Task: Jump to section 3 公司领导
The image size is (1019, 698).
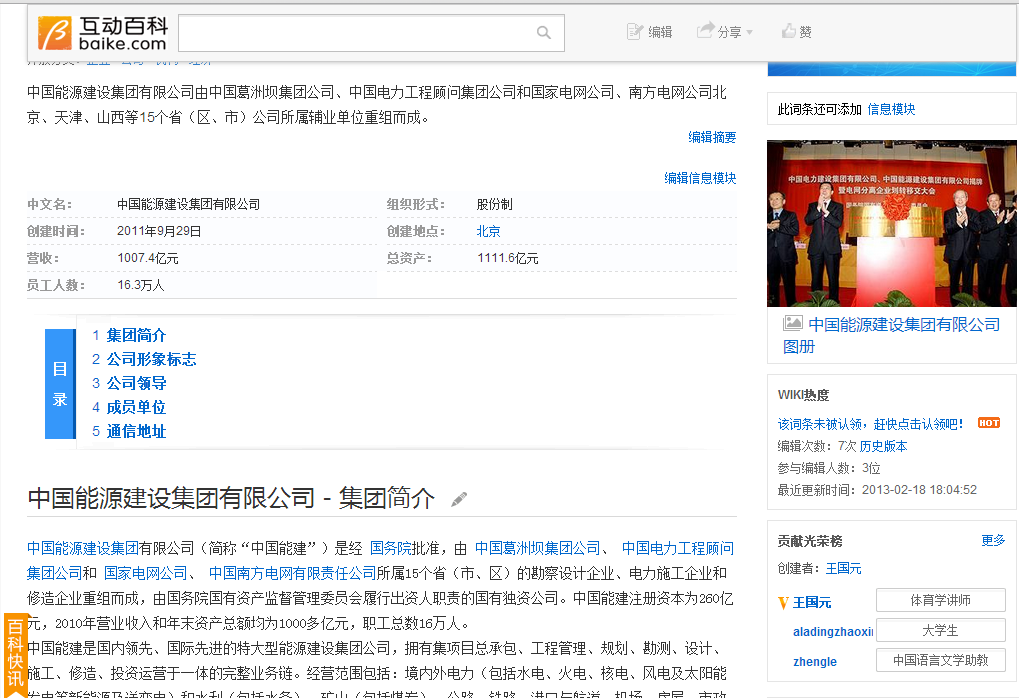Action: coord(136,383)
